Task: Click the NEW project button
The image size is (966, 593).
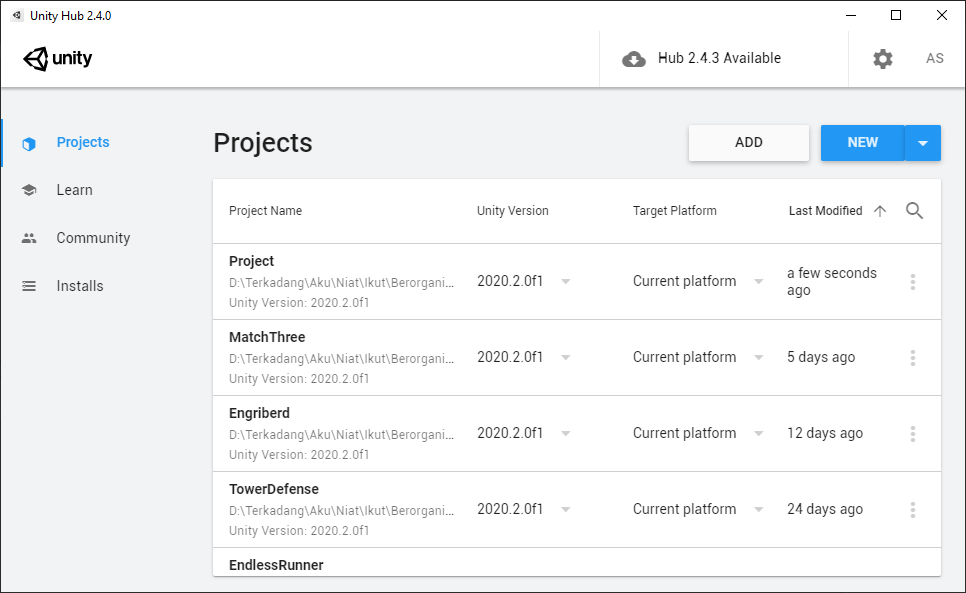Action: click(862, 143)
